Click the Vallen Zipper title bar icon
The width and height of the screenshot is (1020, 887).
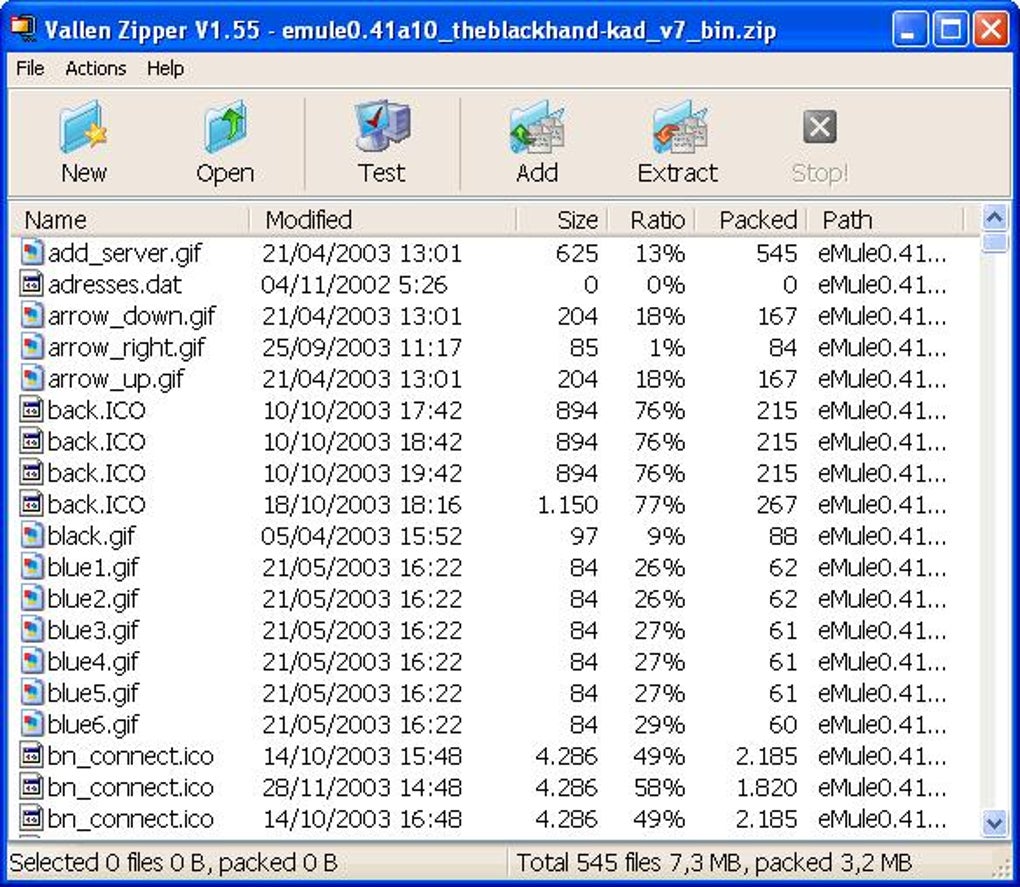coord(24,29)
